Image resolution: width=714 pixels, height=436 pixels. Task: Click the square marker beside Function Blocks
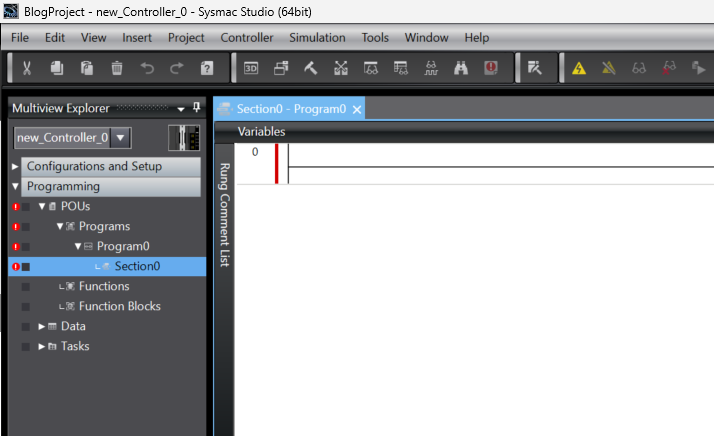26,307
